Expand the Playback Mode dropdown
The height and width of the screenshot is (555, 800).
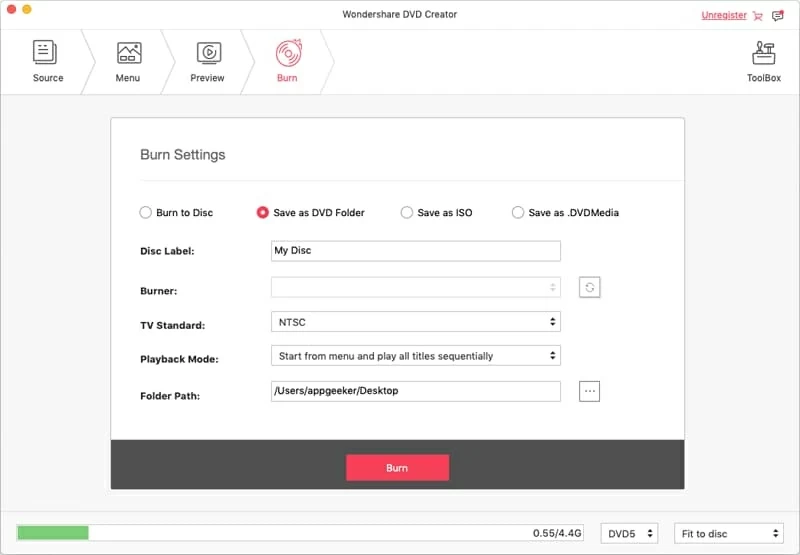[x=415, y=355]
